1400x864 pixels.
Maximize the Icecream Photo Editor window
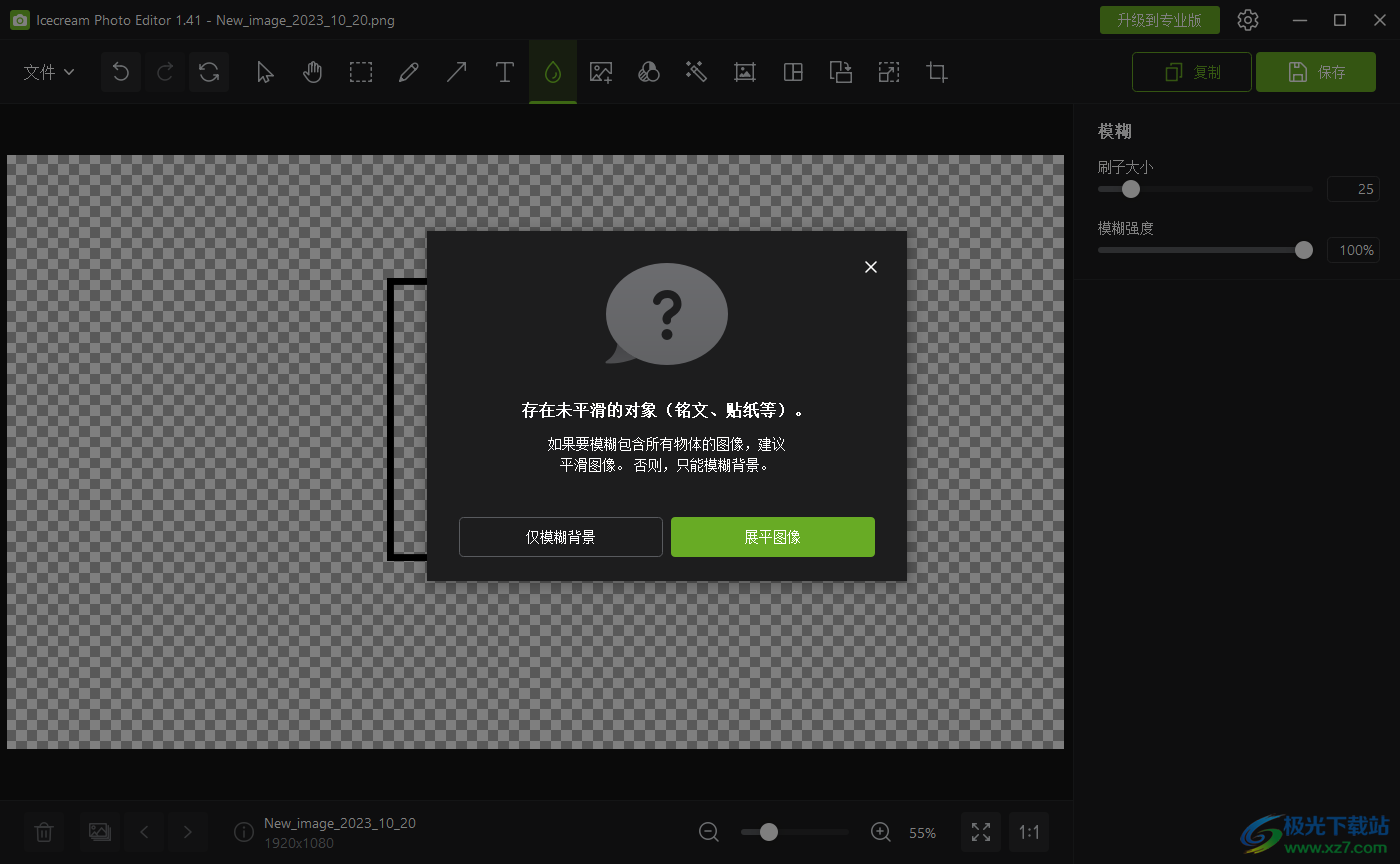click(x=1340, y=20)
